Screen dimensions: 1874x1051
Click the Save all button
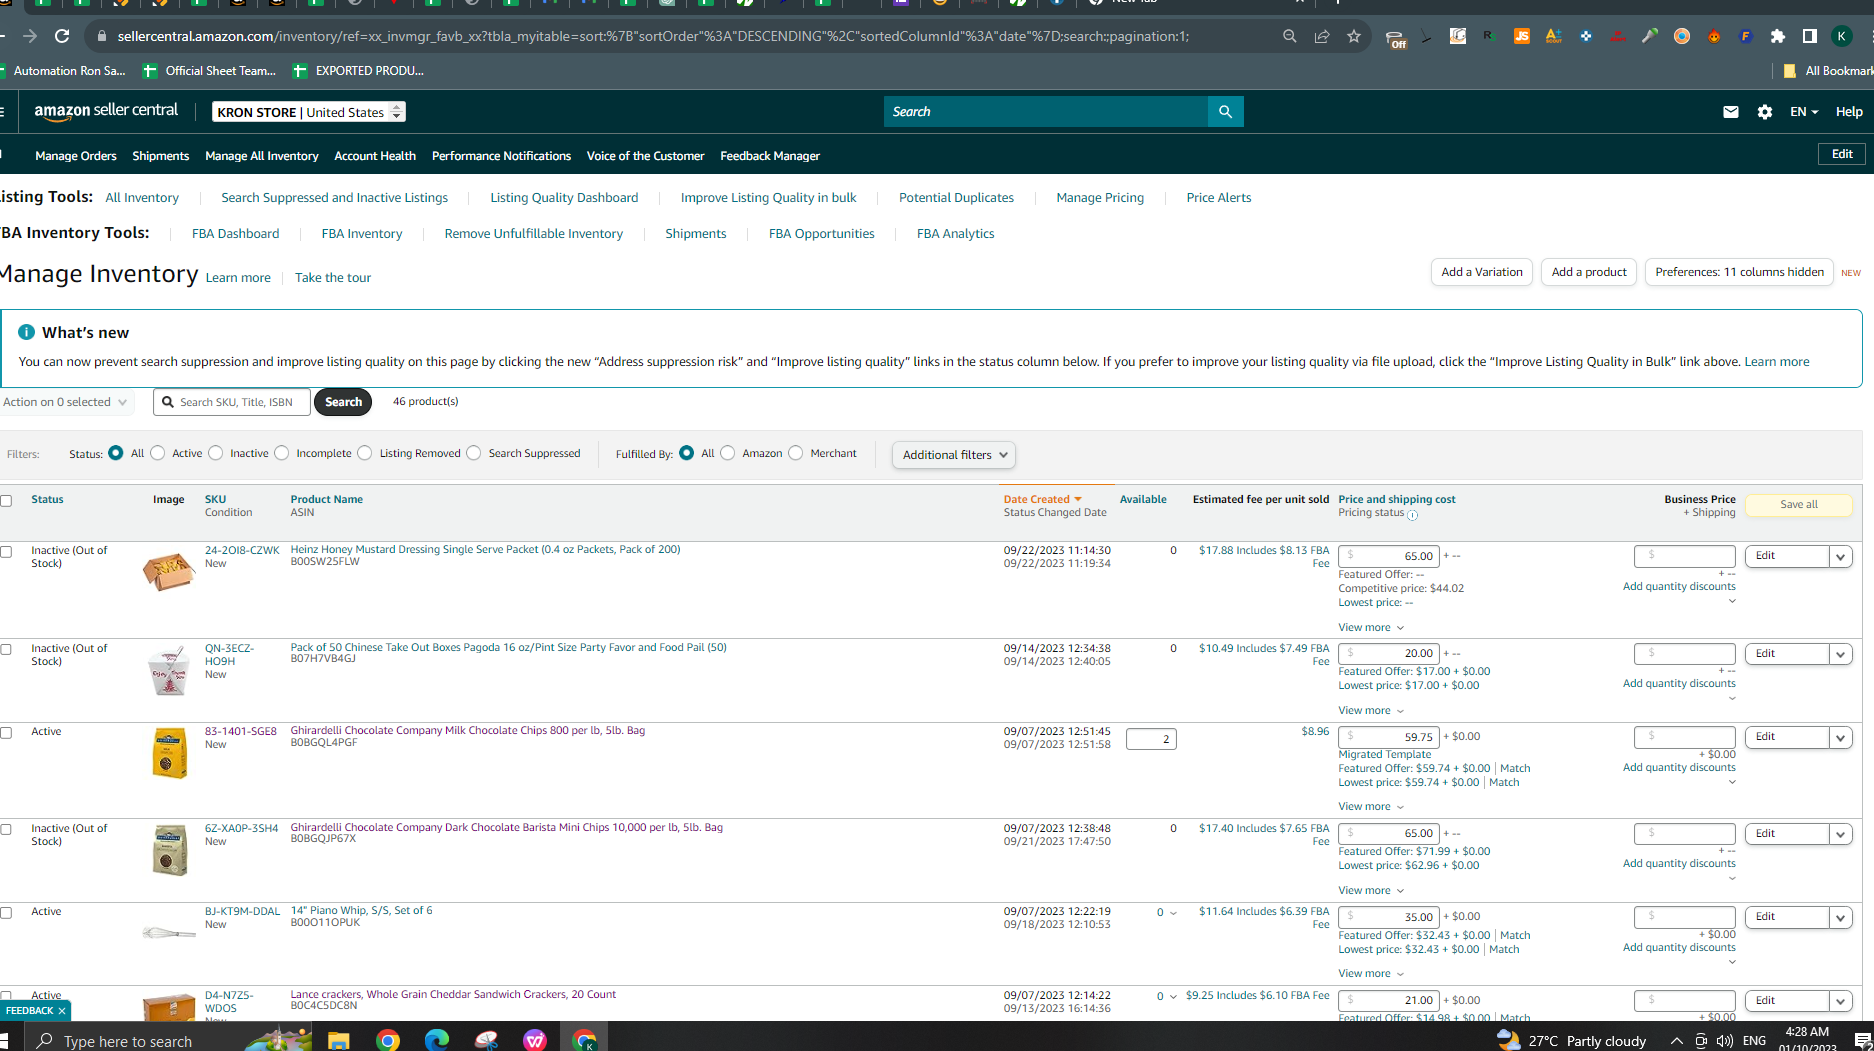tap(1799, 505)
